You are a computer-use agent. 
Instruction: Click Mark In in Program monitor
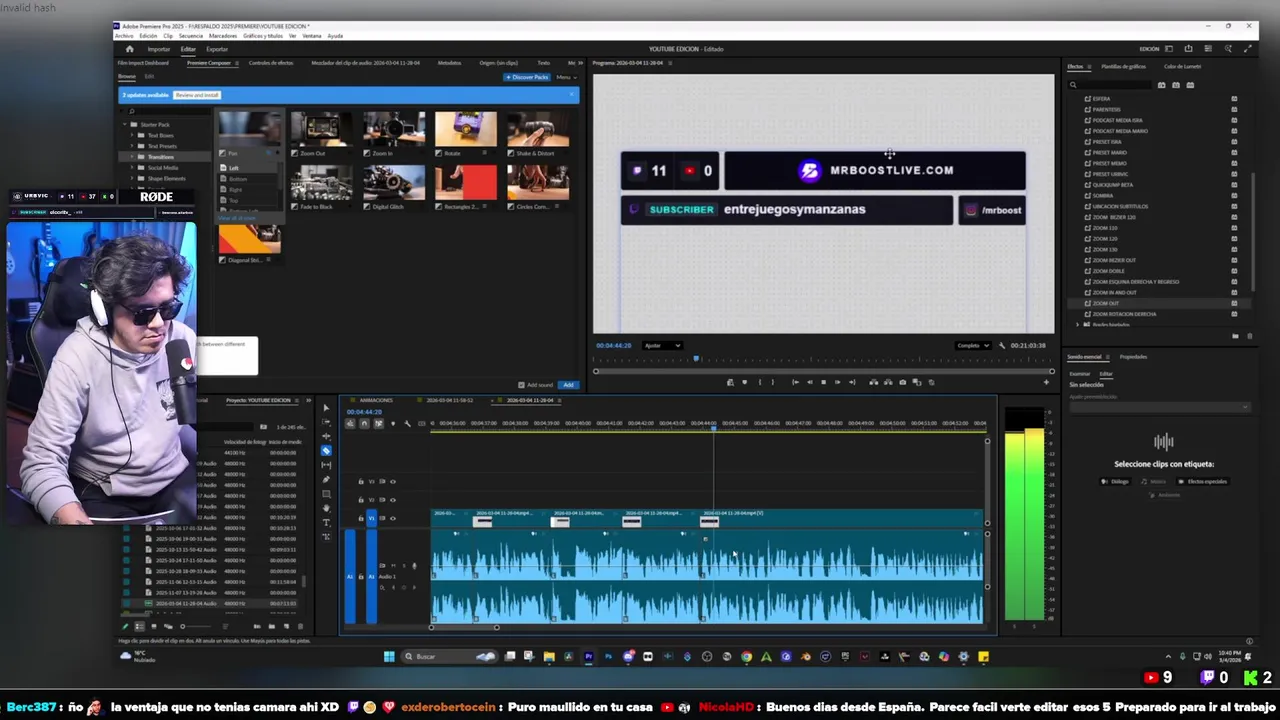click(x=760, y=382)
